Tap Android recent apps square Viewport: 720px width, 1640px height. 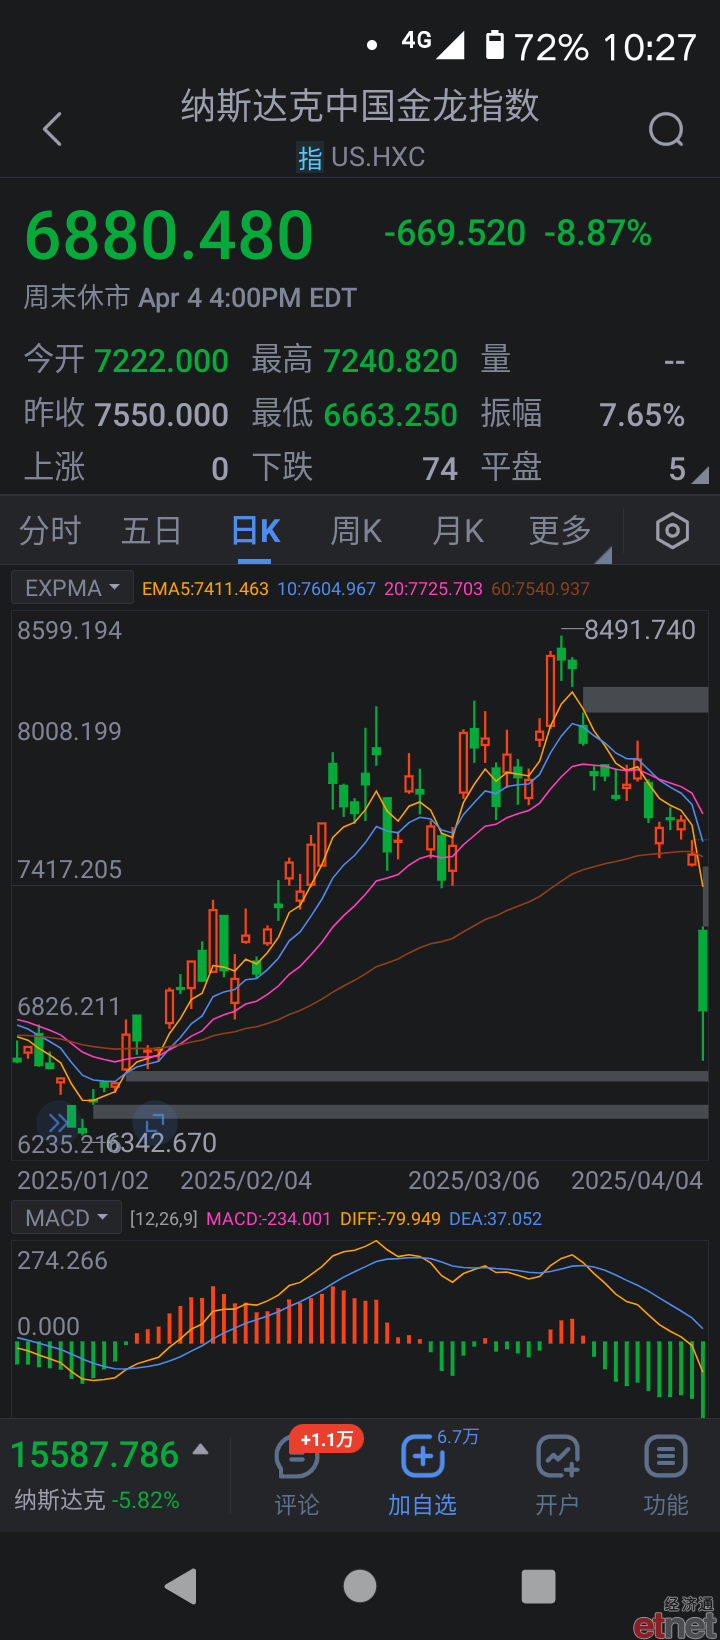[538, 1586]
